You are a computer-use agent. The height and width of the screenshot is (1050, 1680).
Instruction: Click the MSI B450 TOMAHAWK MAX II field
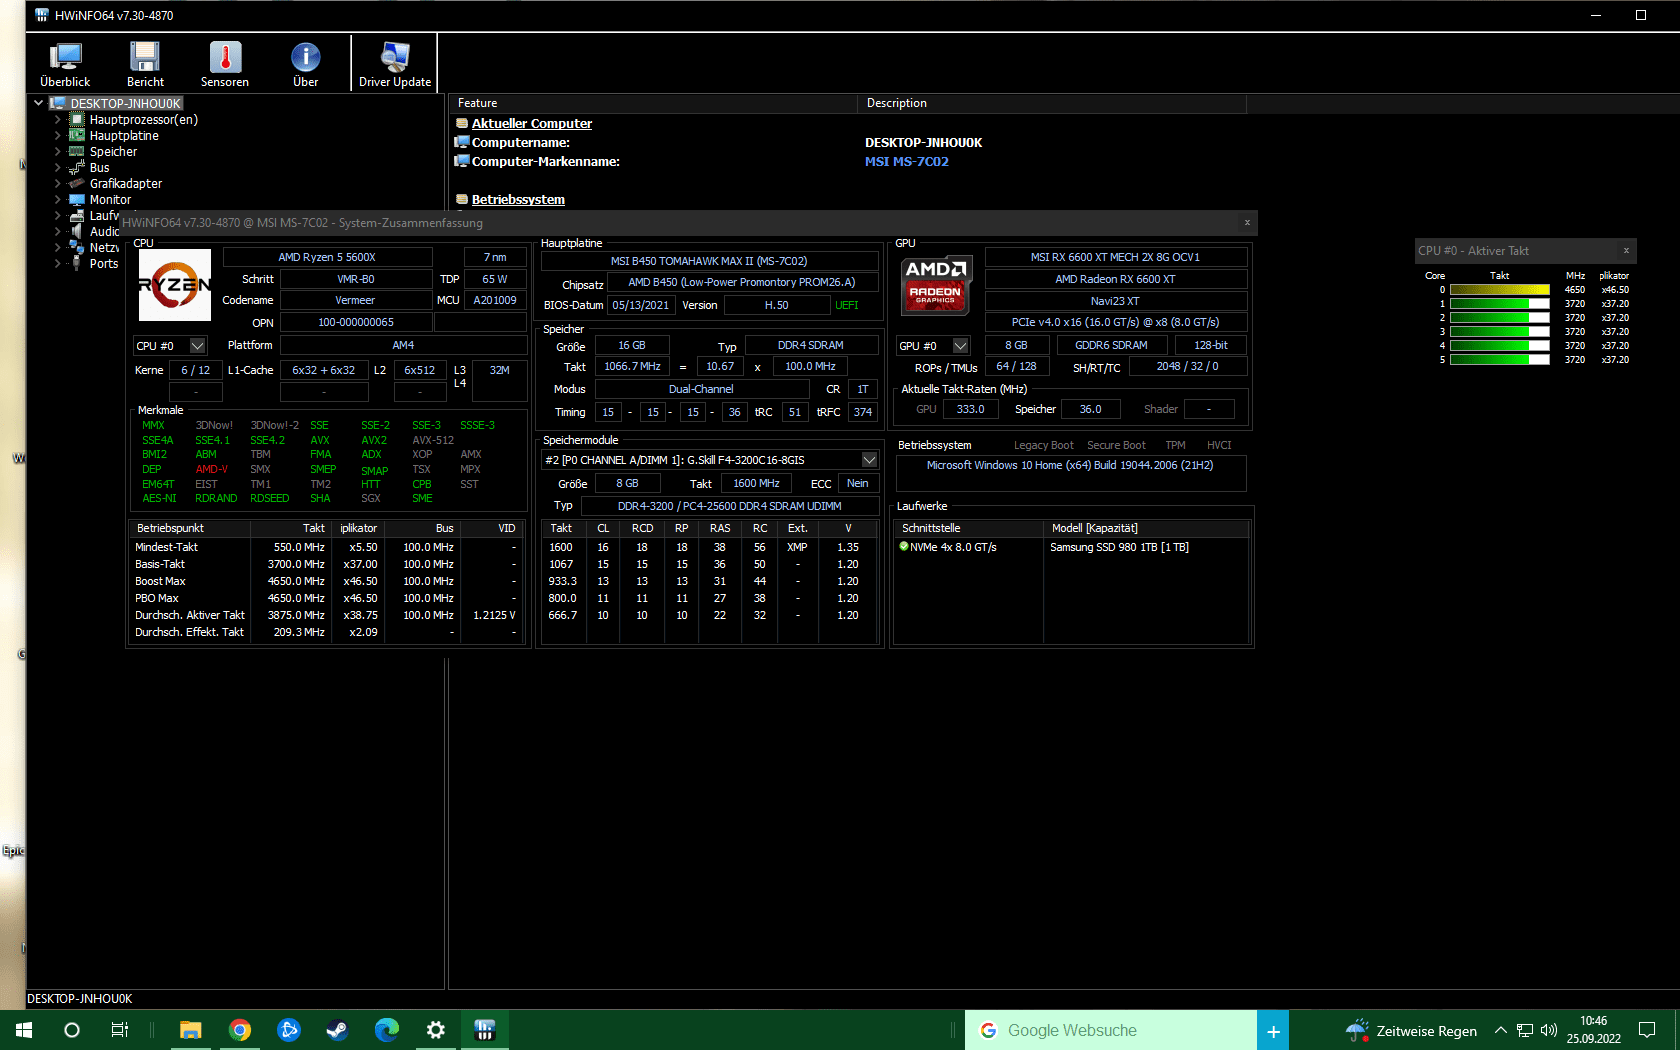[709, 262]
